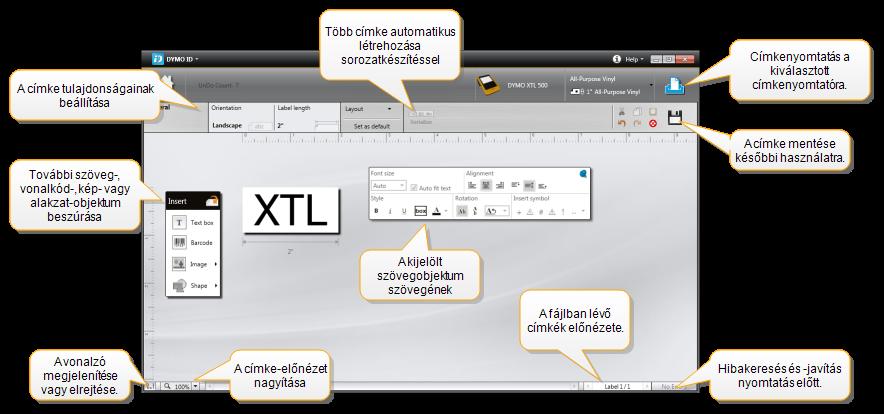Image resolution: width=884 pixels, height=414 pixels.
Task: Open the Help menu
Action: coord(634,59)
